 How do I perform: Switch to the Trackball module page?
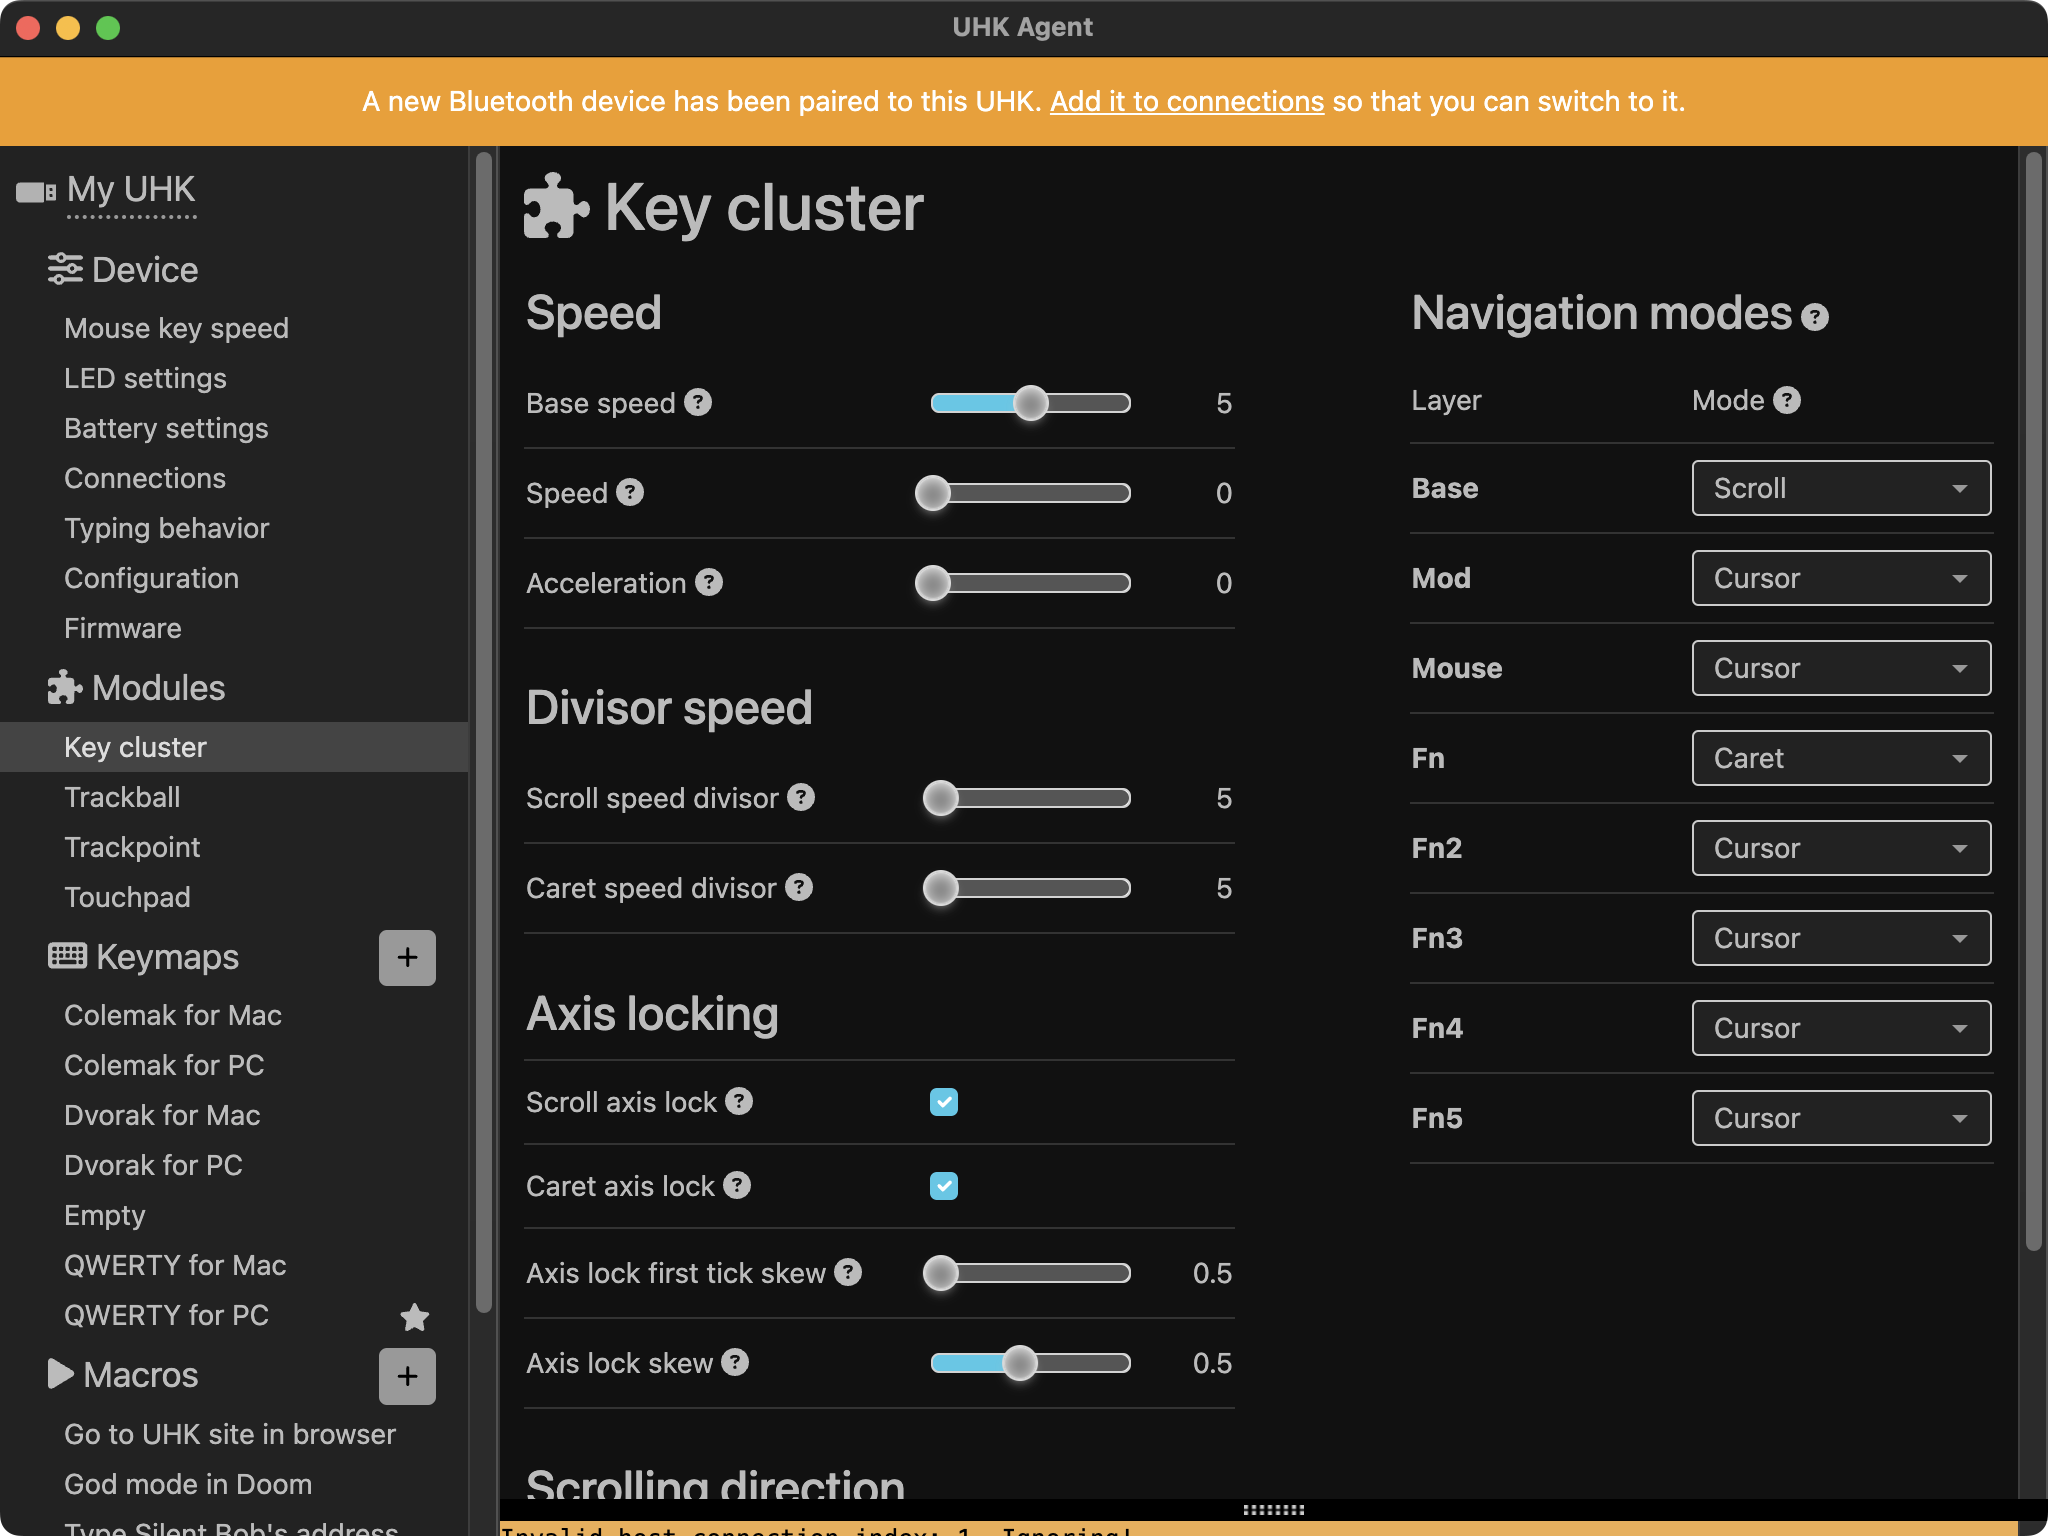[x=122, y=796]
